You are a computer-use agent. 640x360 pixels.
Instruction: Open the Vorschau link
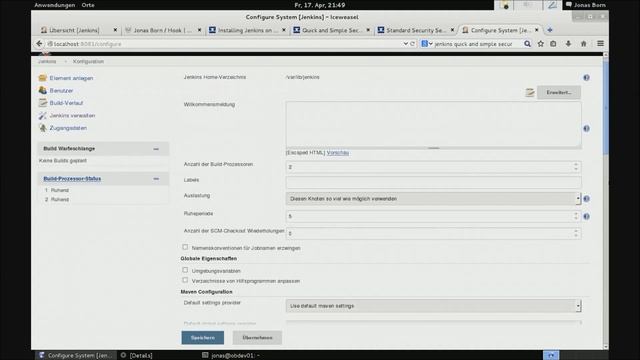(338, 153)
